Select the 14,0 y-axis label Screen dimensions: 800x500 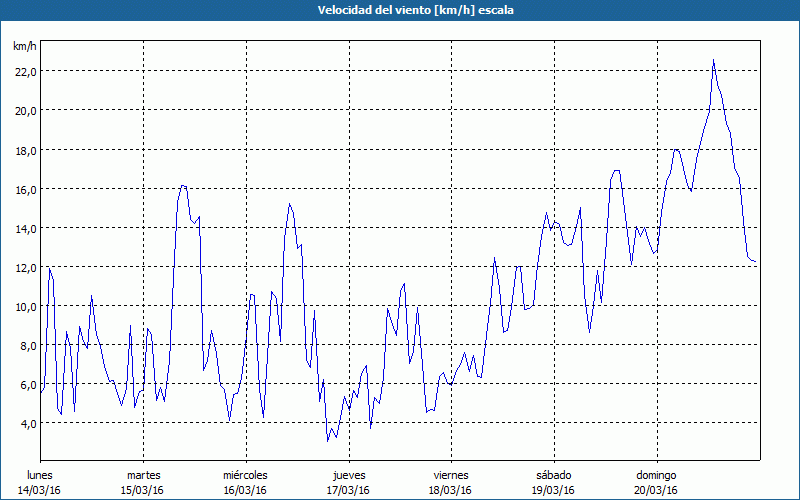(x=24, y=228)
